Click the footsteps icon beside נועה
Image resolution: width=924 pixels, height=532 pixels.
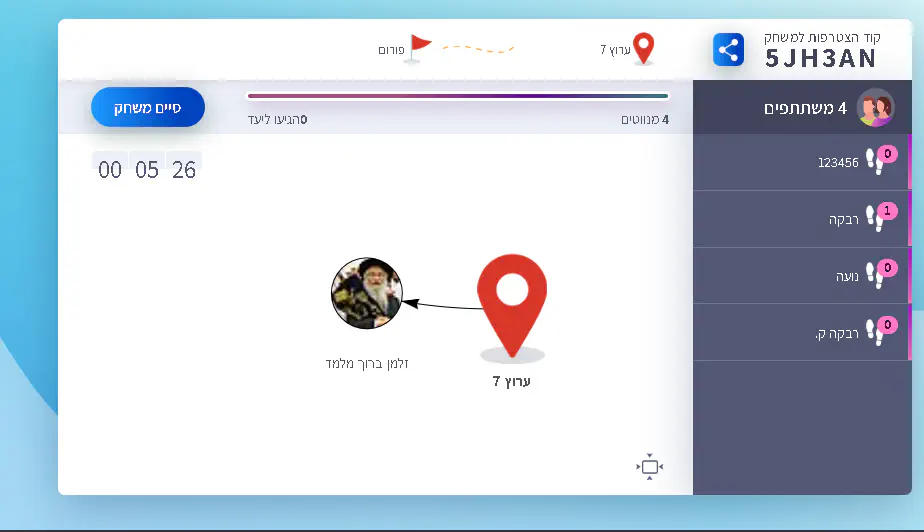878,275
